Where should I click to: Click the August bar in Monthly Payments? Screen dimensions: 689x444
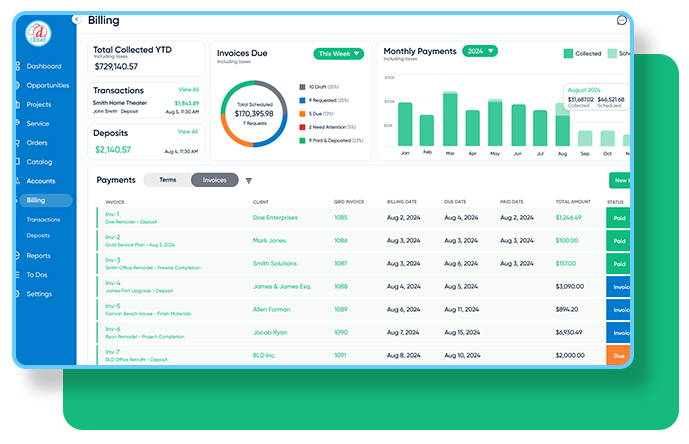[562, 125]
